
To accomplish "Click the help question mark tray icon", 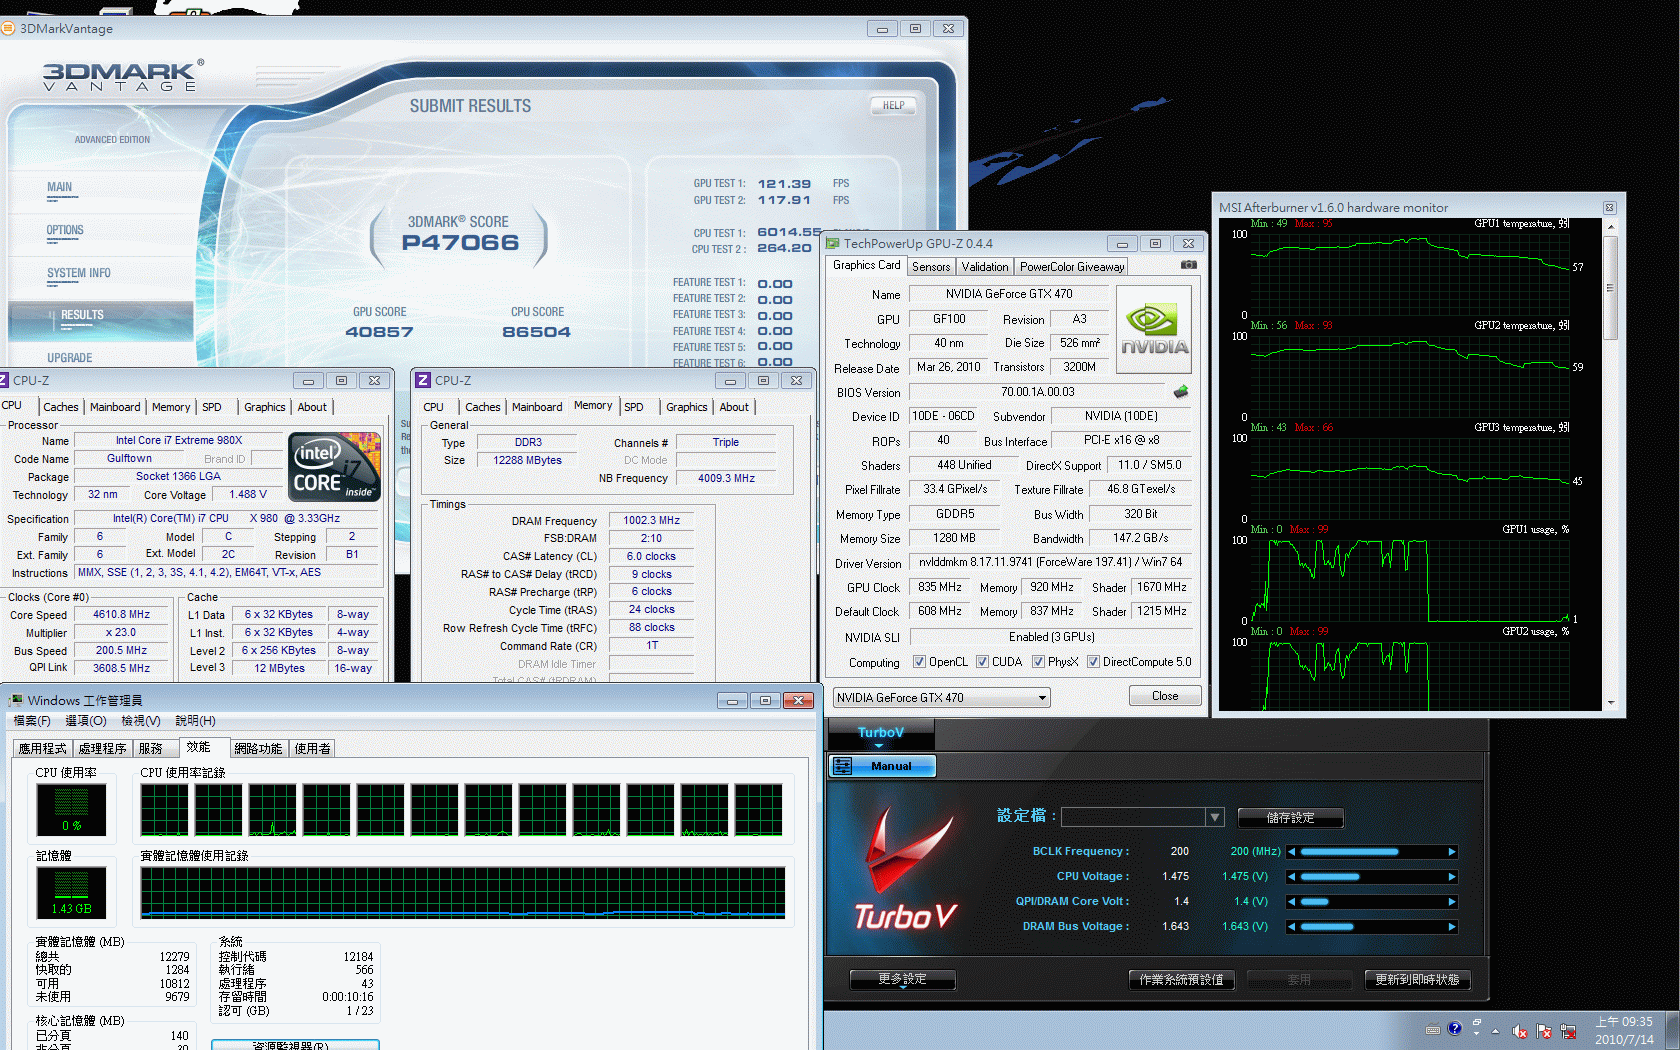I will point(1455,1028).
